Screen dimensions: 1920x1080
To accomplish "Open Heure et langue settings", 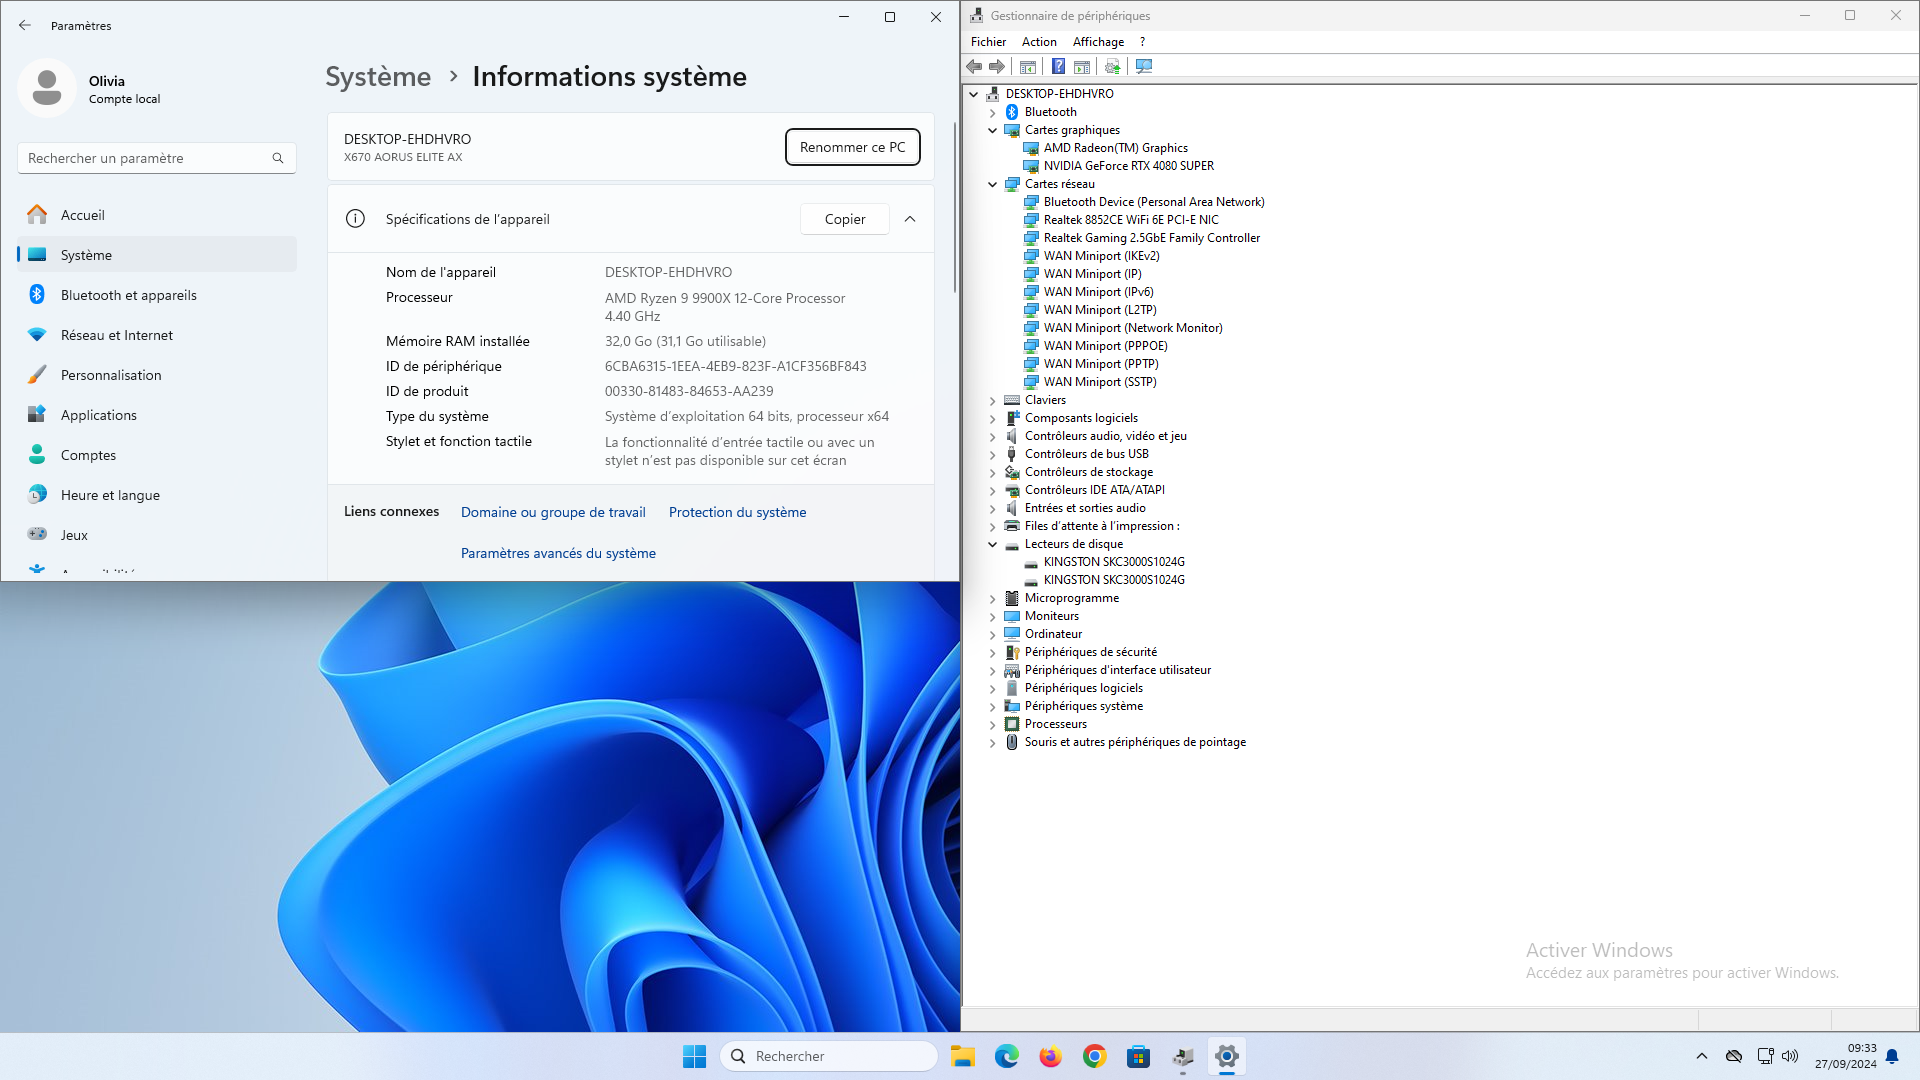I will [157, 495].
